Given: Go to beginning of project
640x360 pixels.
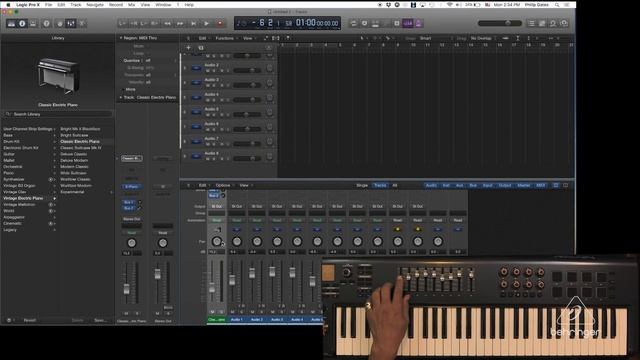Looking at the screenshot, I should click(x=193, y=24).
